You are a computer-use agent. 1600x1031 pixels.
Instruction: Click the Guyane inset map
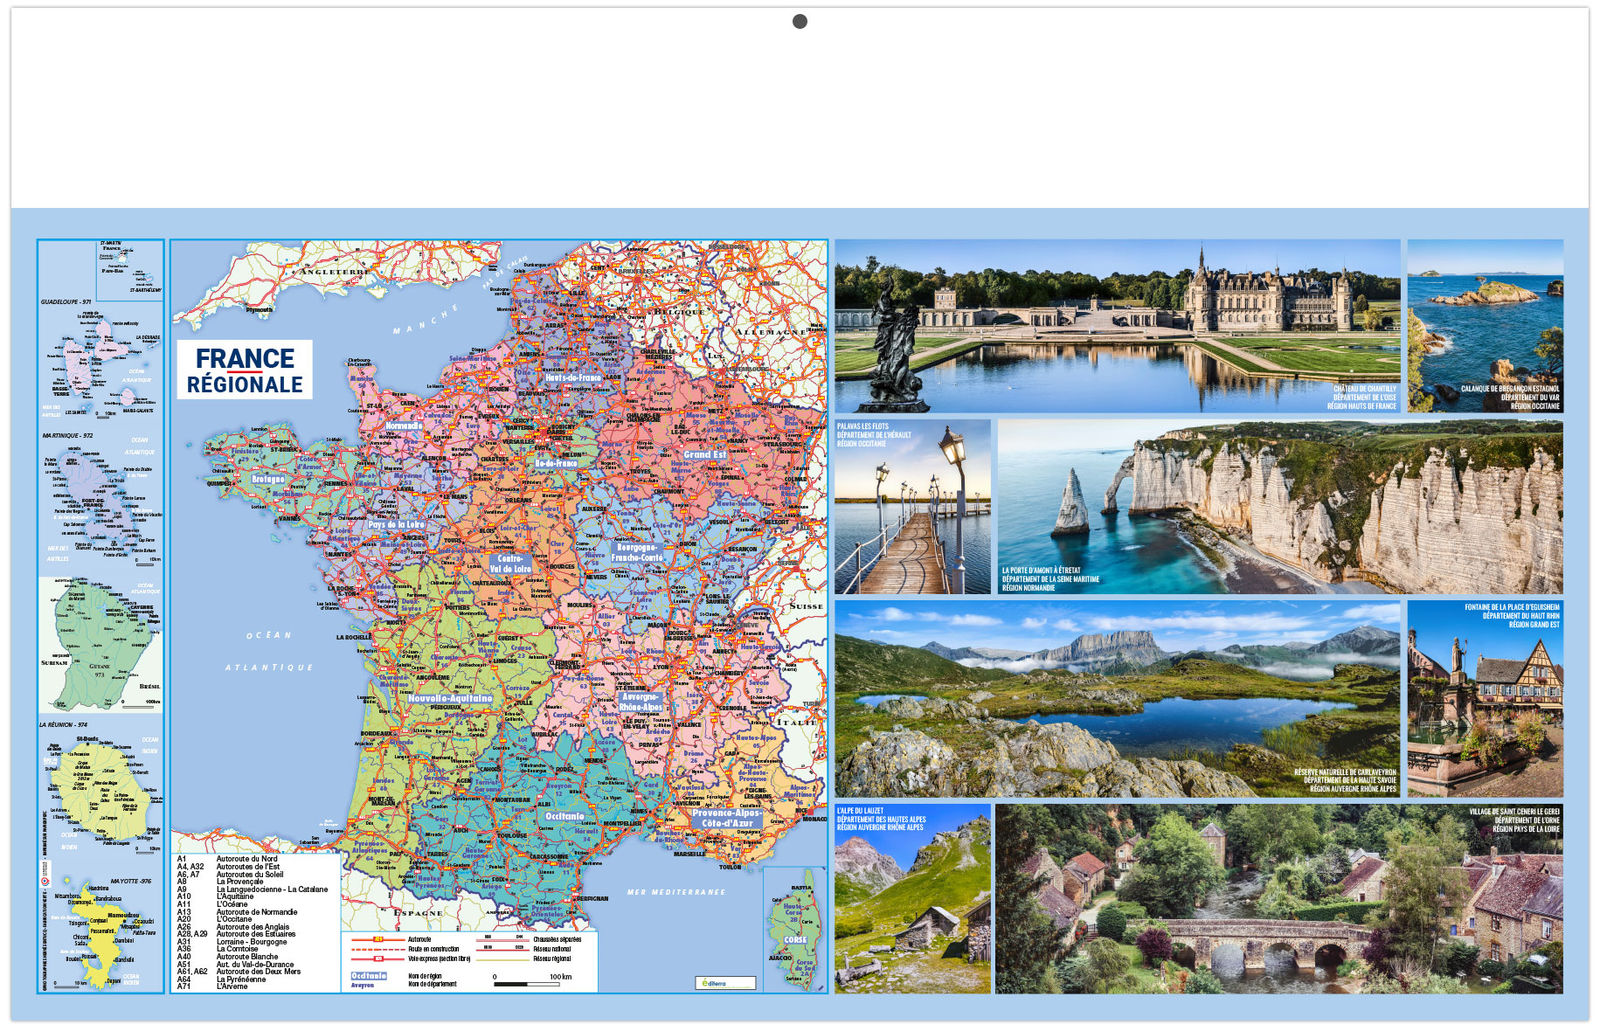(100, 645)
